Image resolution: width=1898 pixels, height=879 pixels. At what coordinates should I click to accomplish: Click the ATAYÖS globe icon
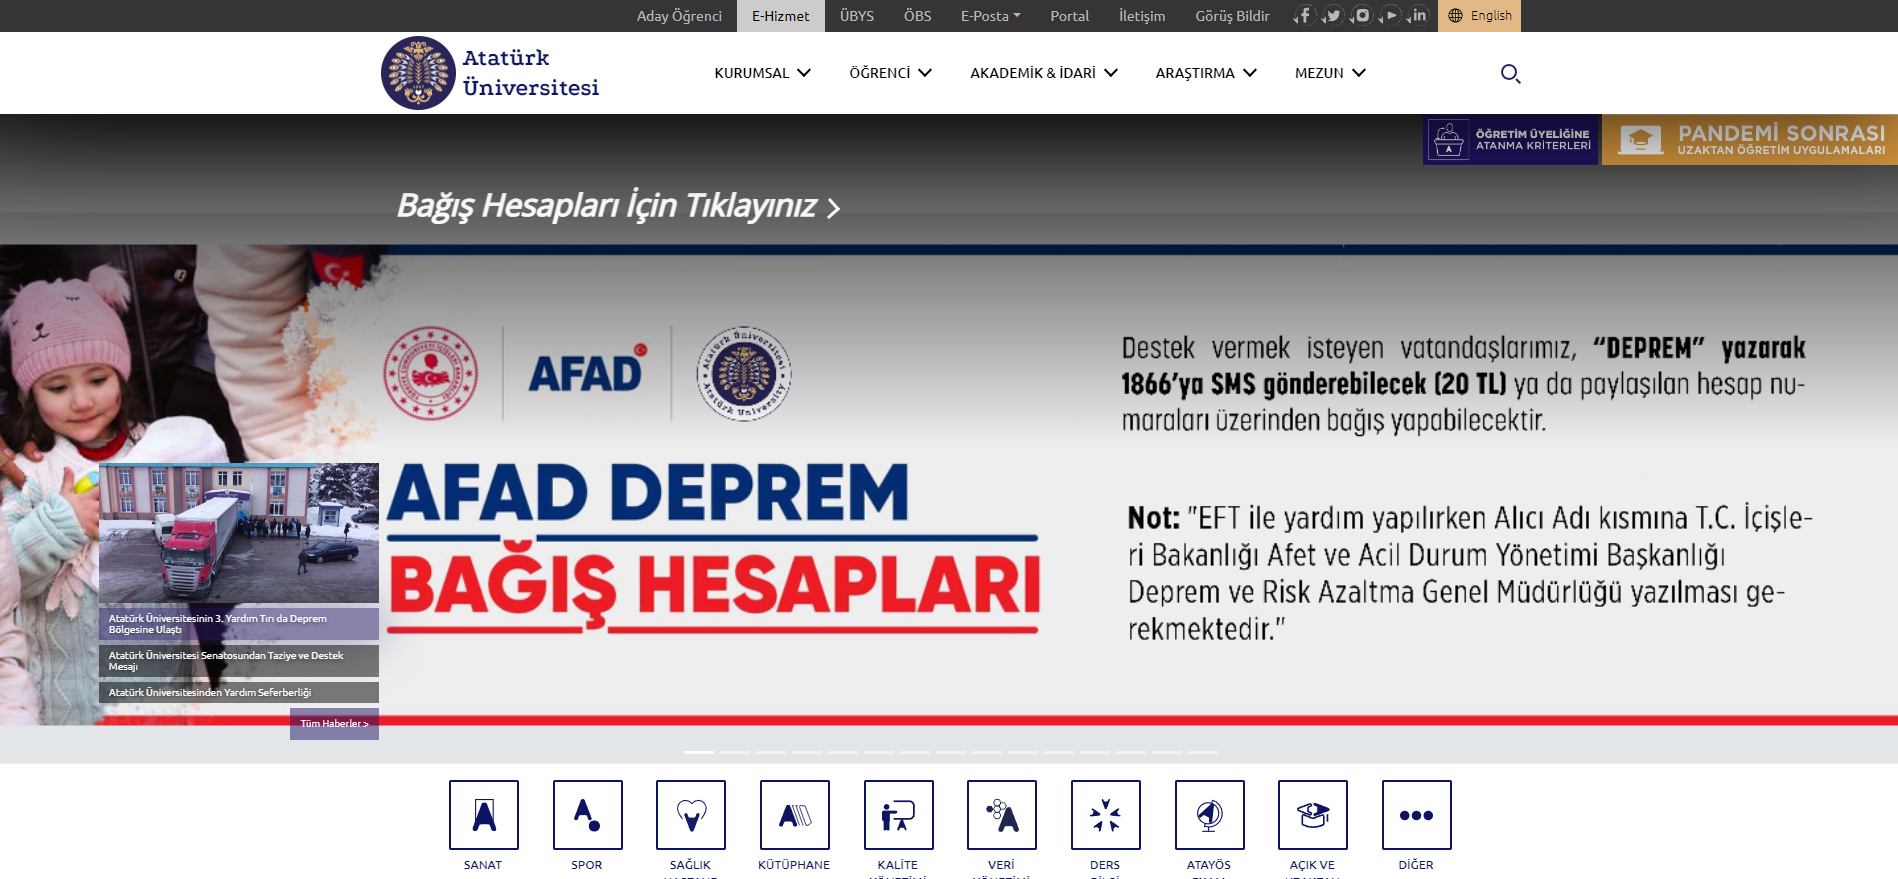coord(1209,815)
